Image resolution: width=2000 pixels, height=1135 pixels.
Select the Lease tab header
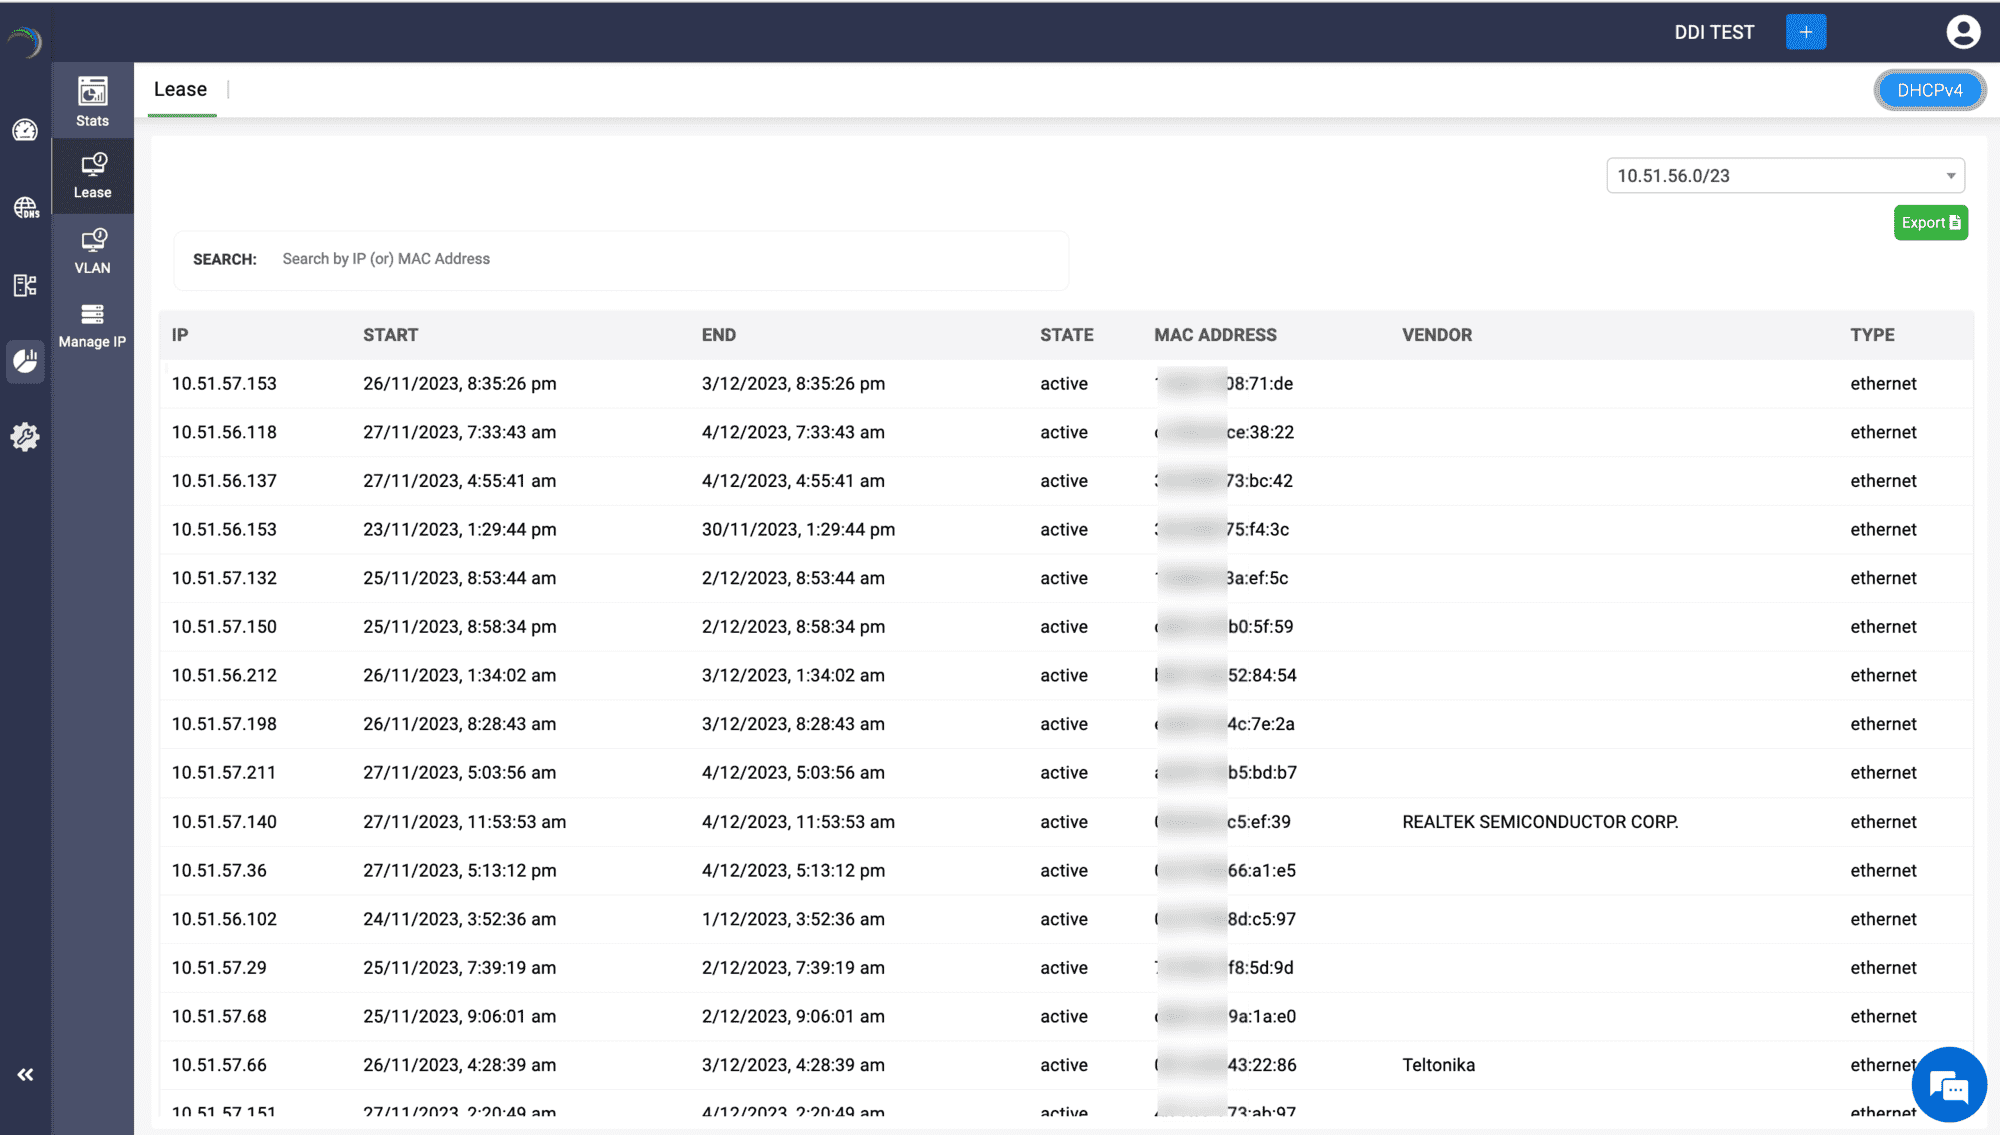(x=181, y=89)
